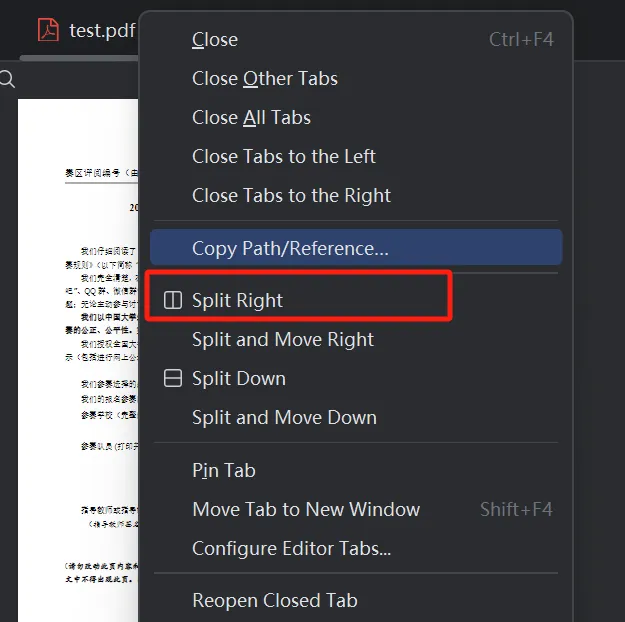The image size is (625, 622).
Task: Select Close from the context menu
Action: [215, 40]
